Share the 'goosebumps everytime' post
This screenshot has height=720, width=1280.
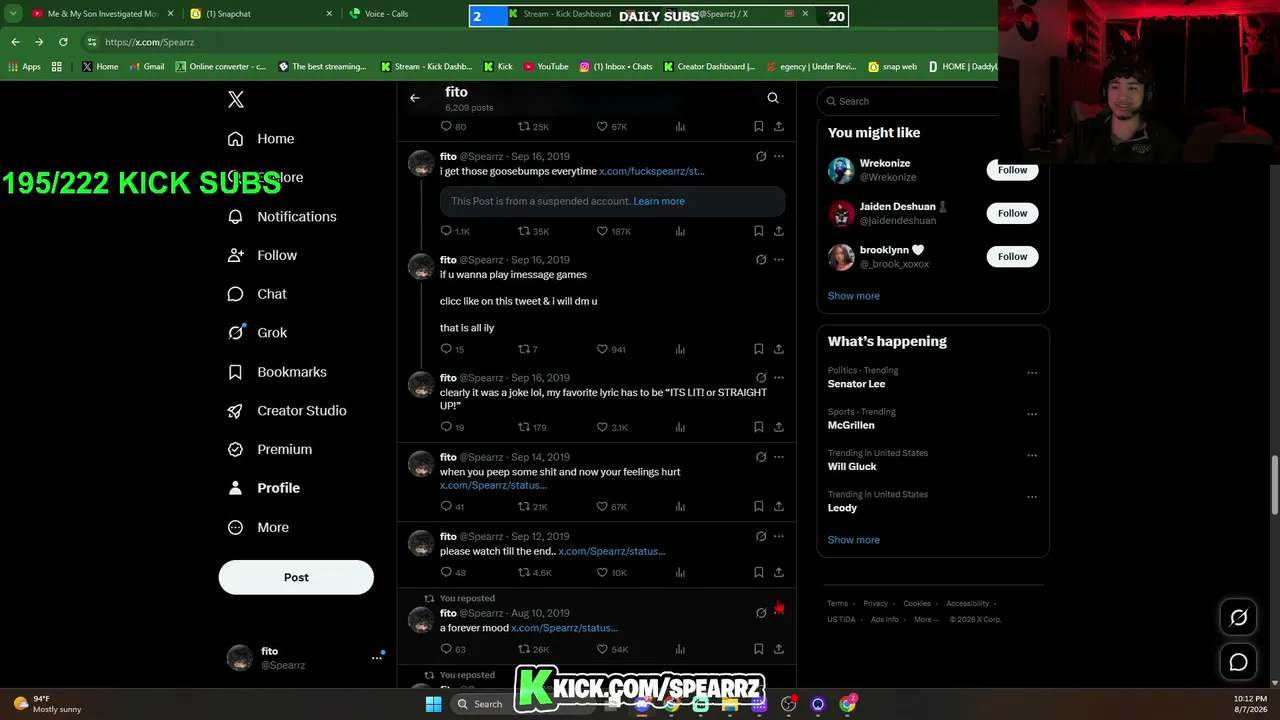point(779,231)
